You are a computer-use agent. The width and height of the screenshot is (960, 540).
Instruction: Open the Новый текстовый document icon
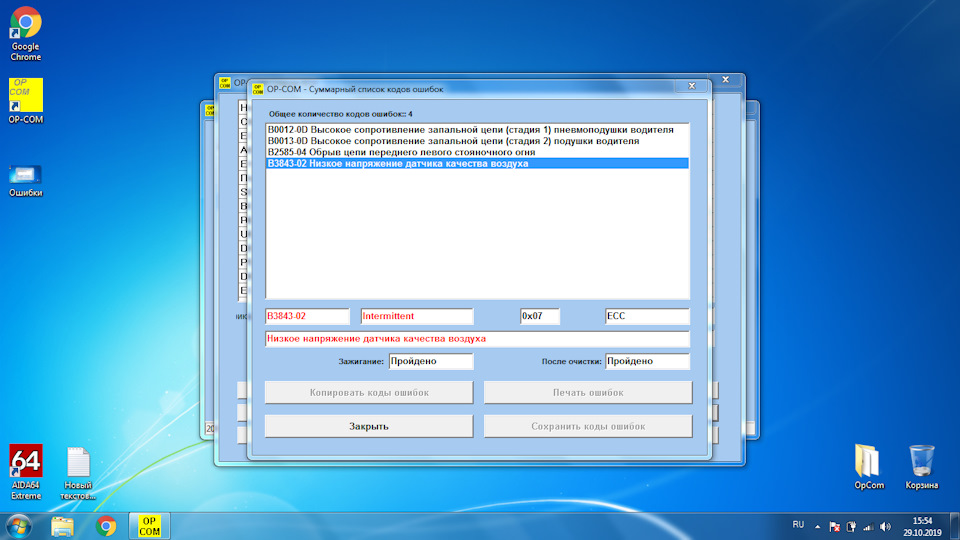click(x=79, y=463)
